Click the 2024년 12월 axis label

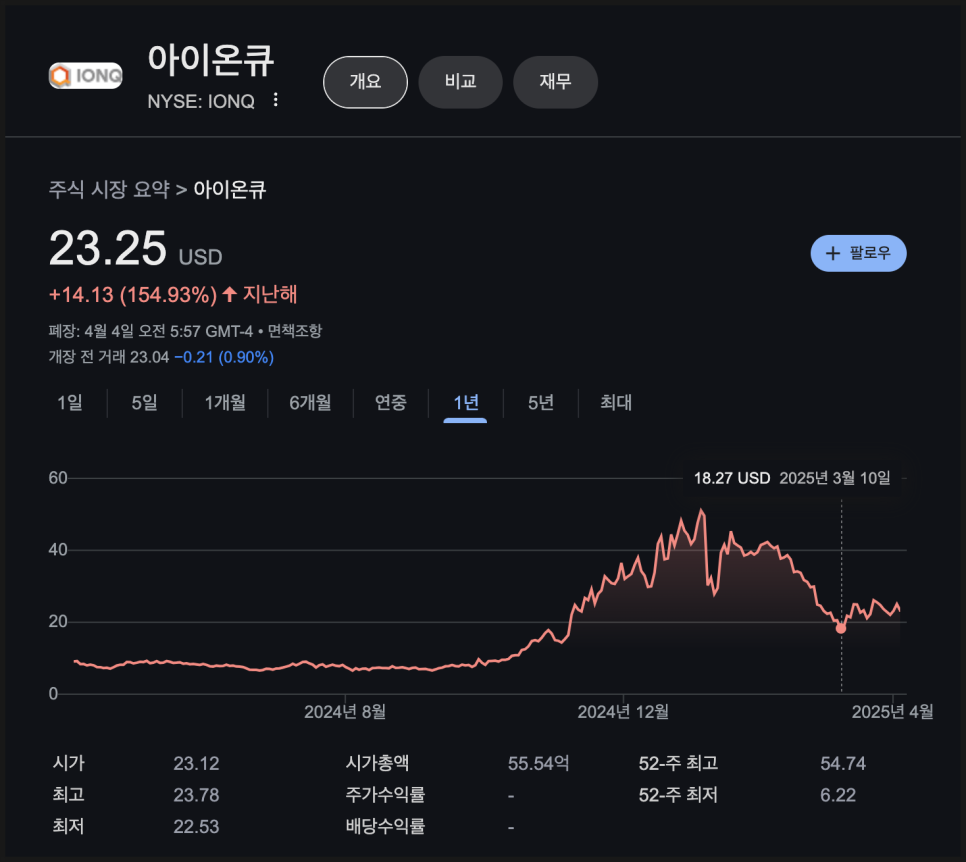click(x=623, y=712)
